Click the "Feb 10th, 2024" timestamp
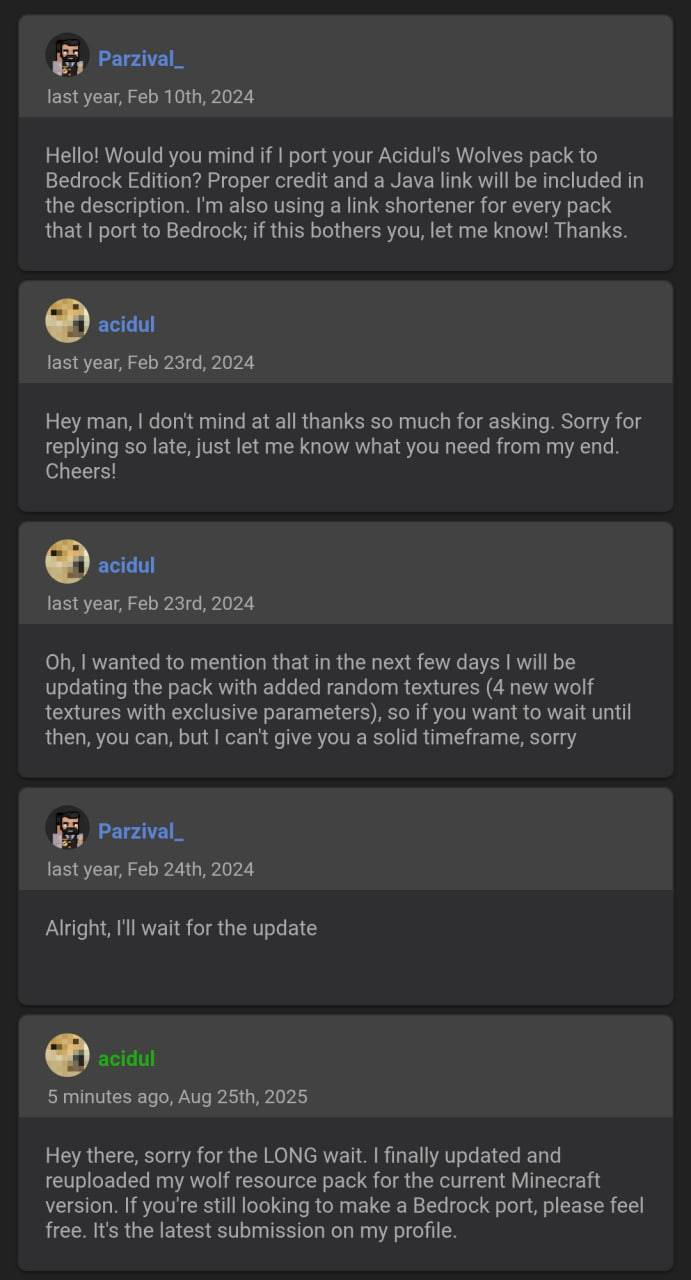Viewport: 691px width, 1280px height. pyautogui.click(x=150, y=97)
